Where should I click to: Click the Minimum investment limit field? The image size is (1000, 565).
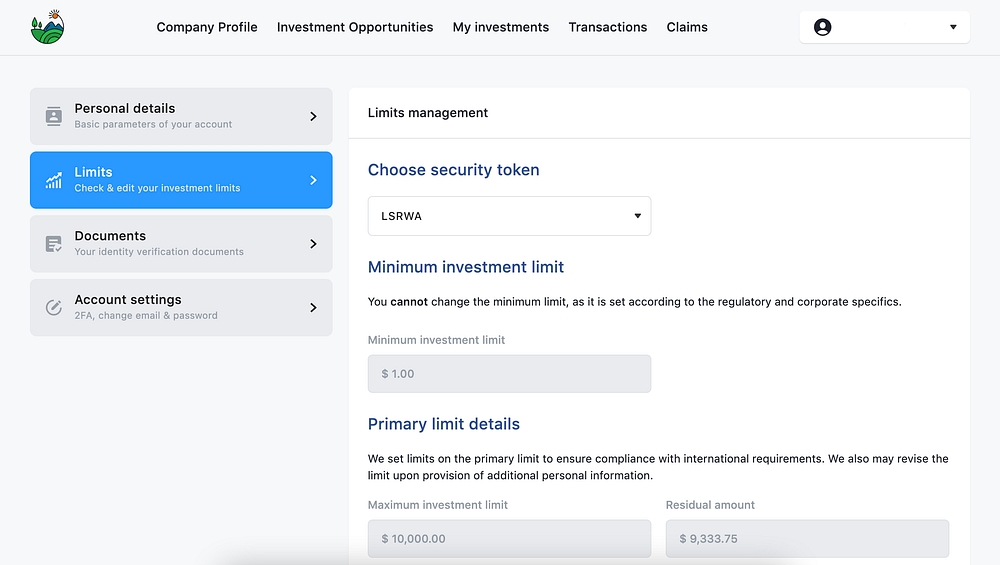(x=509, y=374)
